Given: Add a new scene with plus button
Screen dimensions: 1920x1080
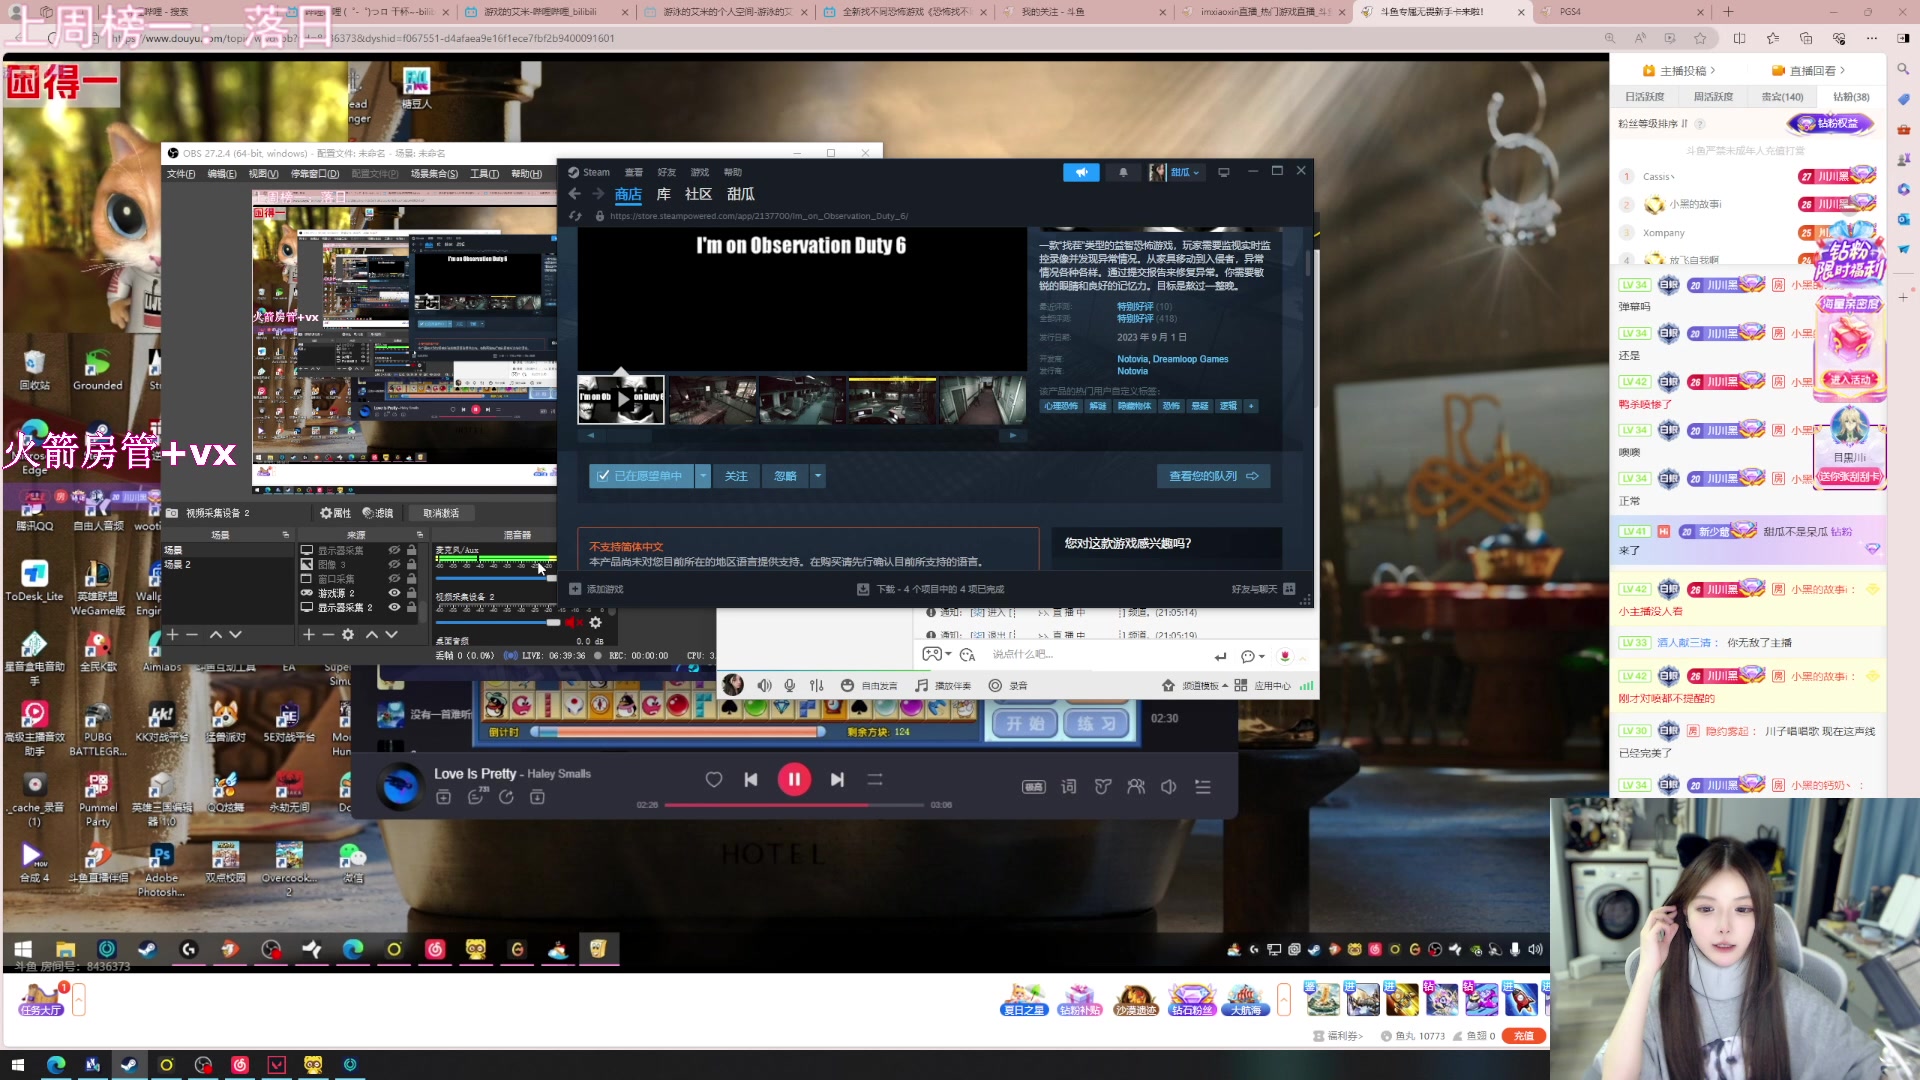Looking at the screenshot, I should pos(172,635).
